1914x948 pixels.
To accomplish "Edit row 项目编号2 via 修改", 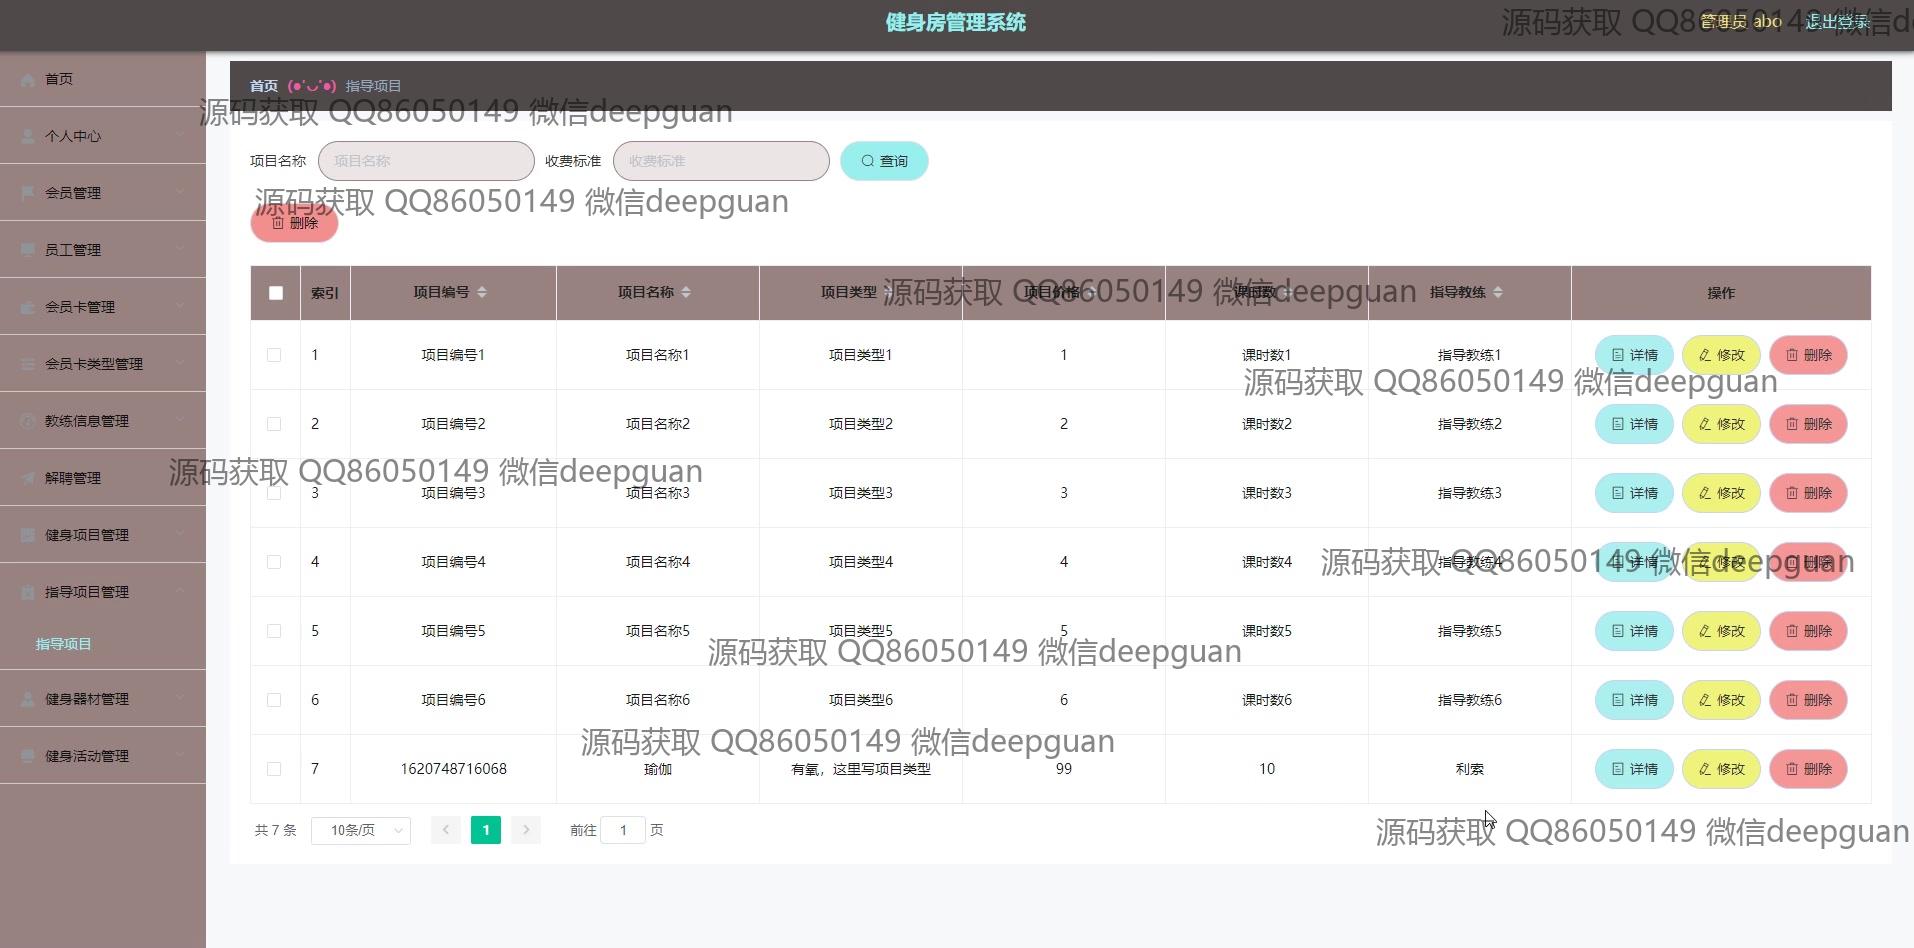I will (1721, 424).
